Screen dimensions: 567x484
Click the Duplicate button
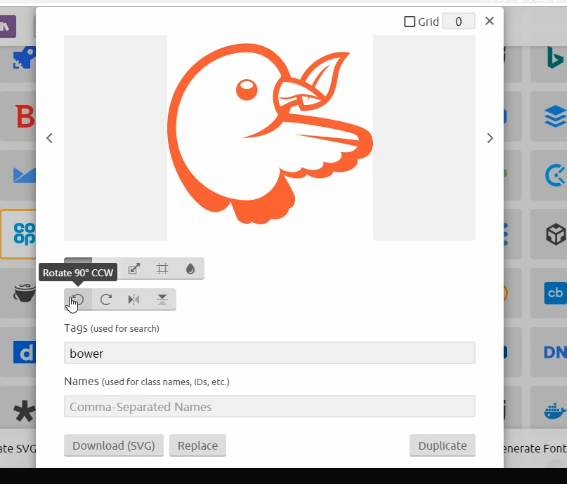(x=442, y=445)
